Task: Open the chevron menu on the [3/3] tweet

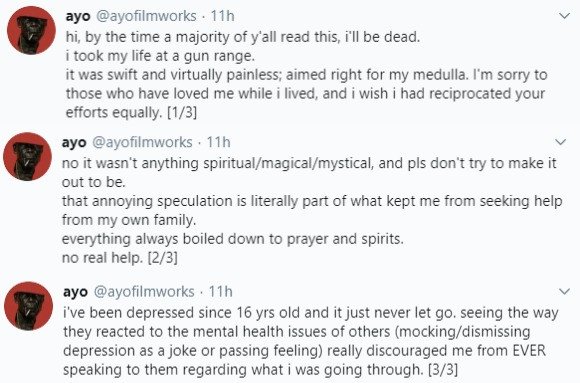Action: 564,292
